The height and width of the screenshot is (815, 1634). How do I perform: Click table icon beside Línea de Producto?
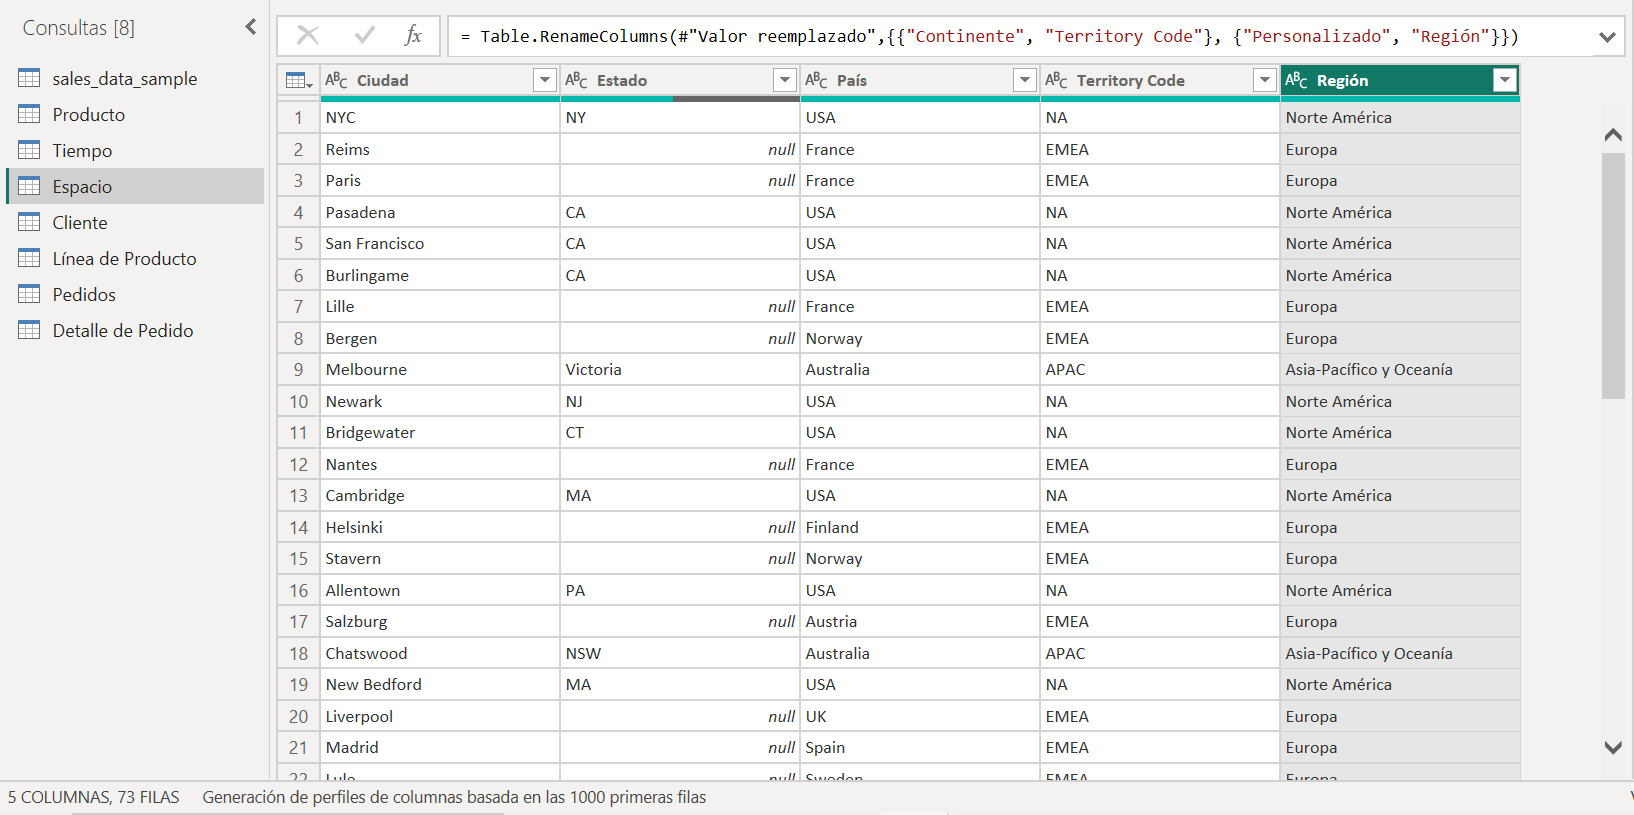[30, 258]
